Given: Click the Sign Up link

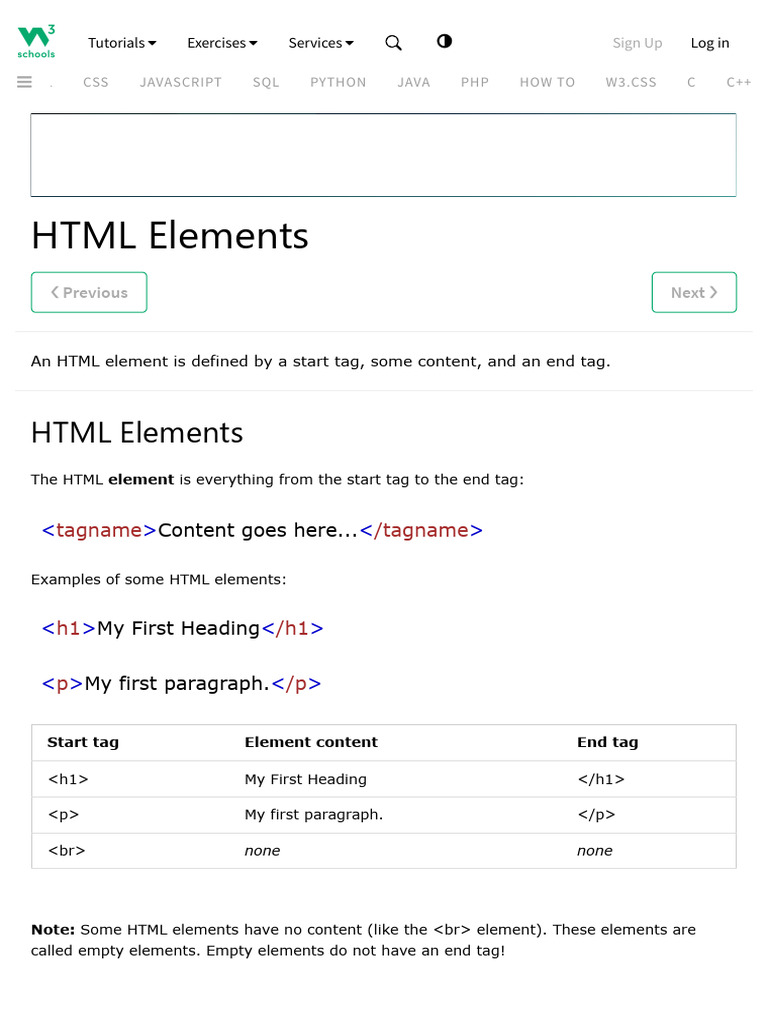Looking at the screenshot, I should point(637,43).
